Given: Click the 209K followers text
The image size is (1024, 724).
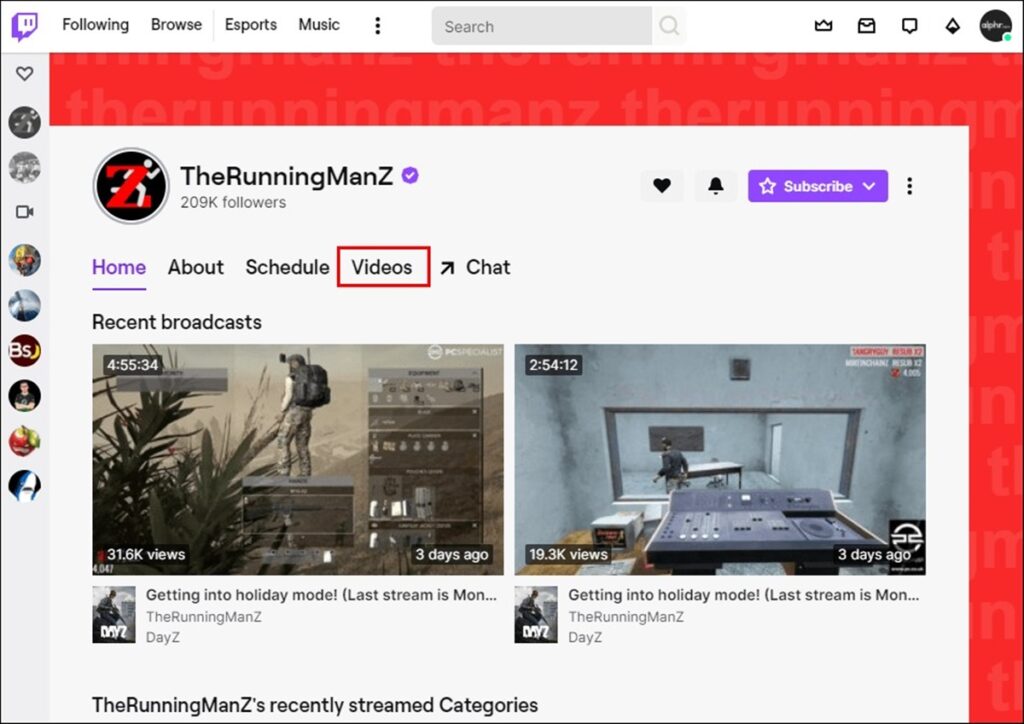Looking at the screenshot, I should pos(233,202).
